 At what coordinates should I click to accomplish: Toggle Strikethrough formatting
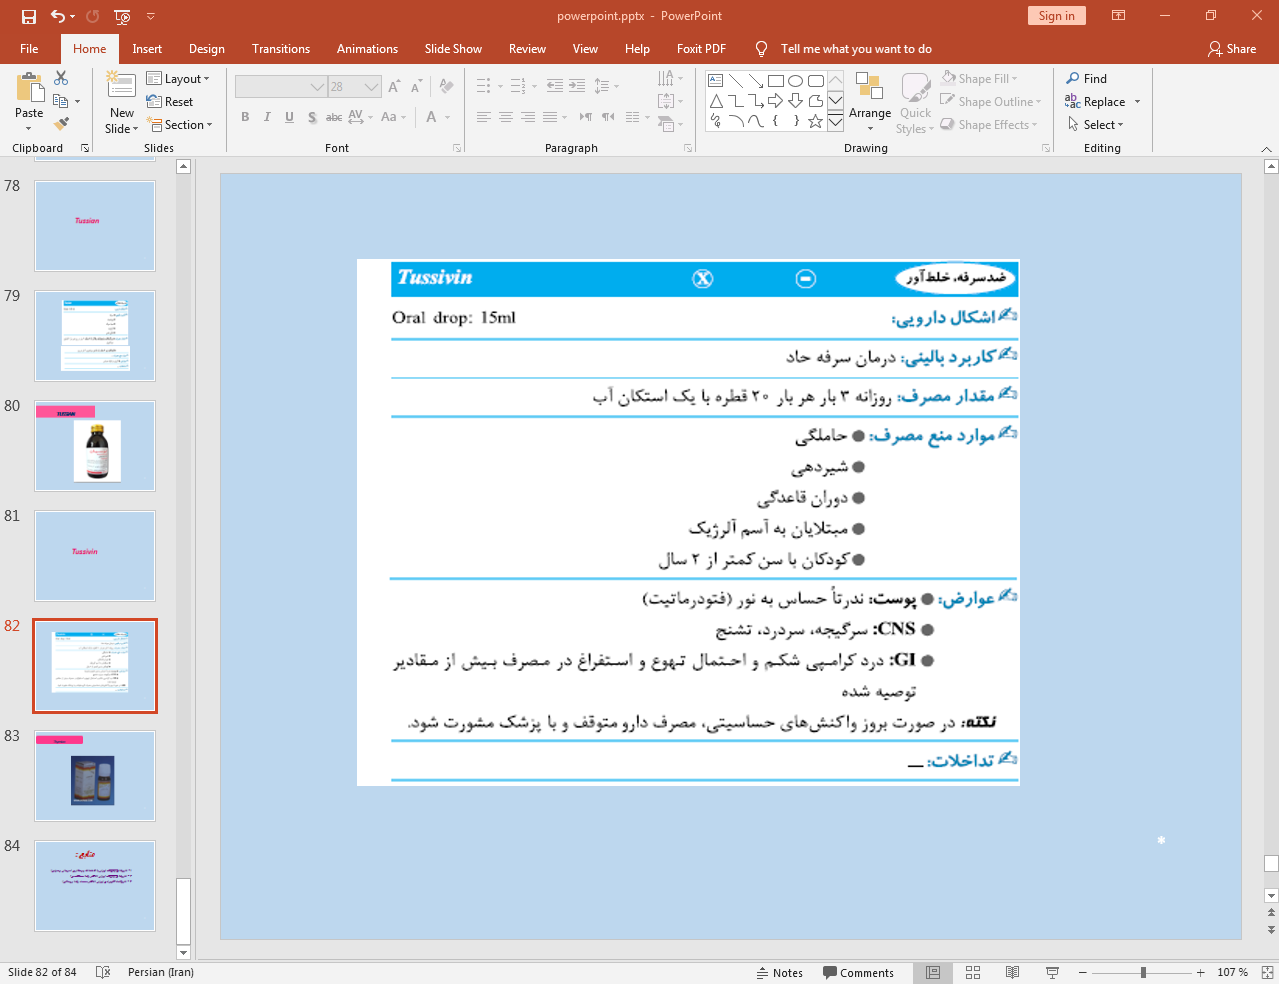(x=334, y=117)
